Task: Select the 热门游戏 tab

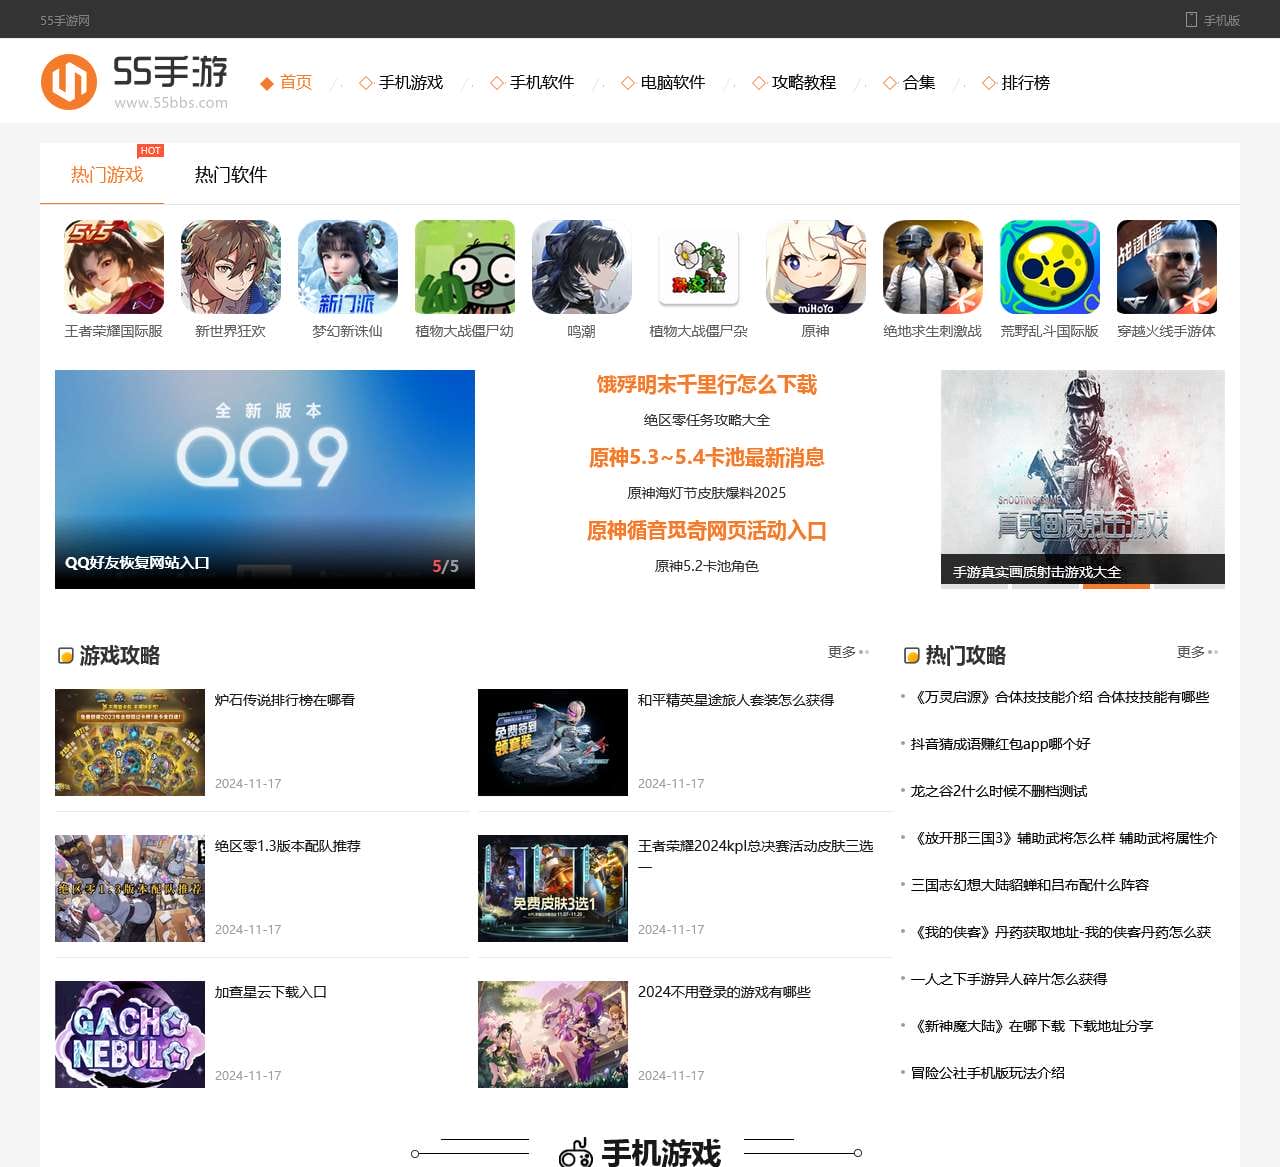Action: coord(107,175)
